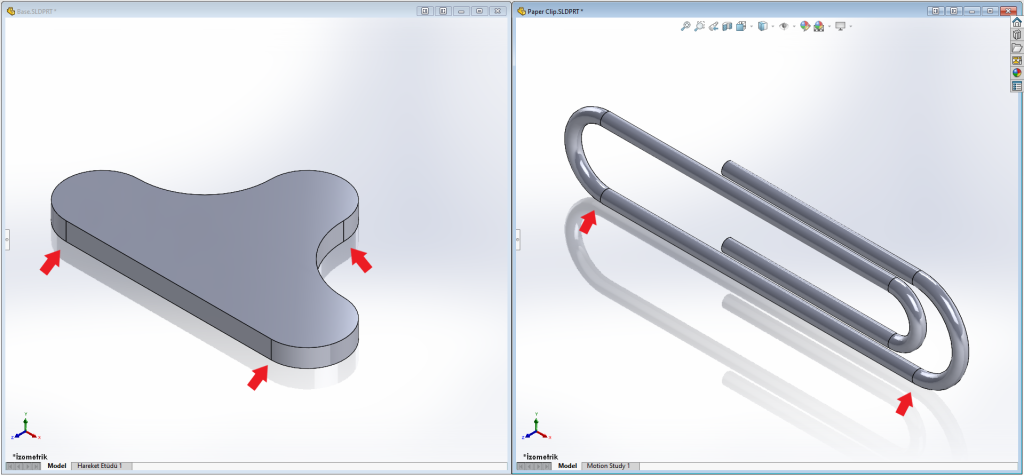
Task: Click the Zoom to Fit magnifier icon
Action: [x=686, y=26]
